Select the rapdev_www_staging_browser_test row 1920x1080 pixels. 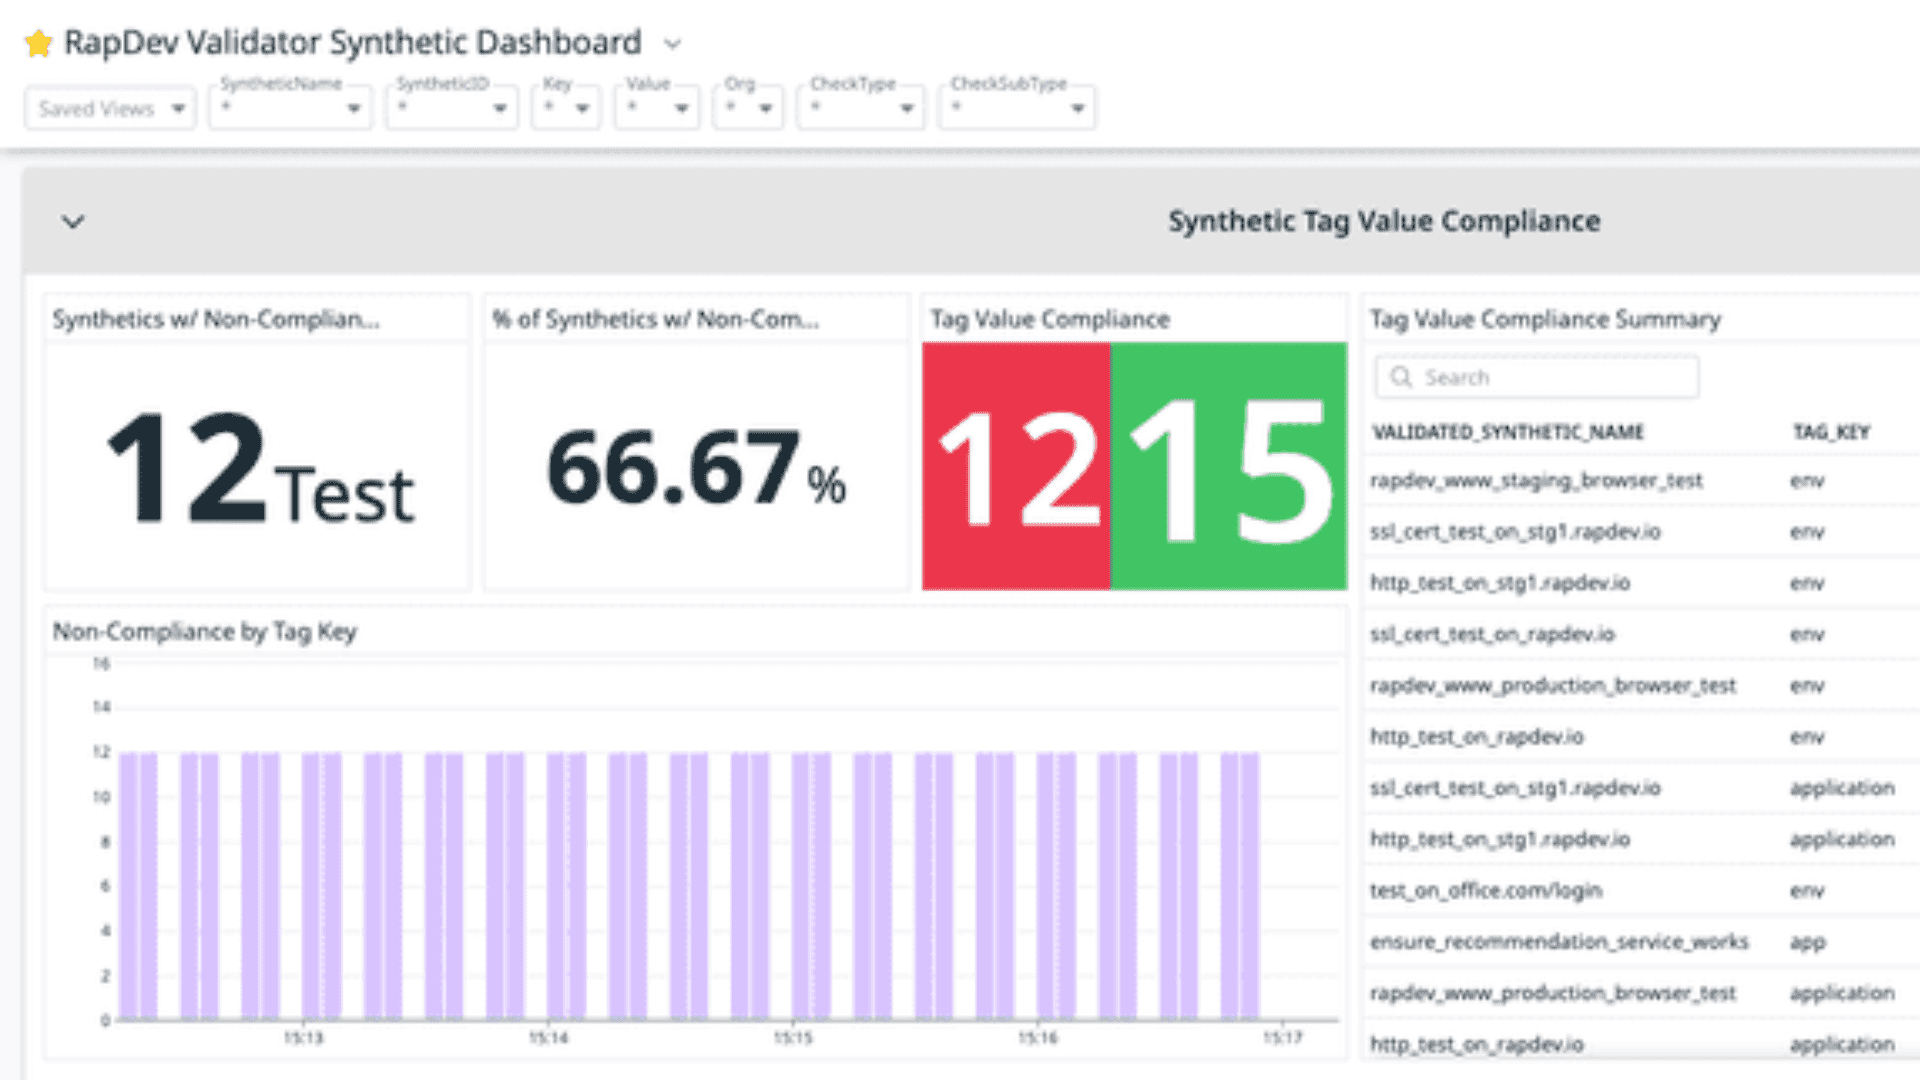tap(1536, 481)
